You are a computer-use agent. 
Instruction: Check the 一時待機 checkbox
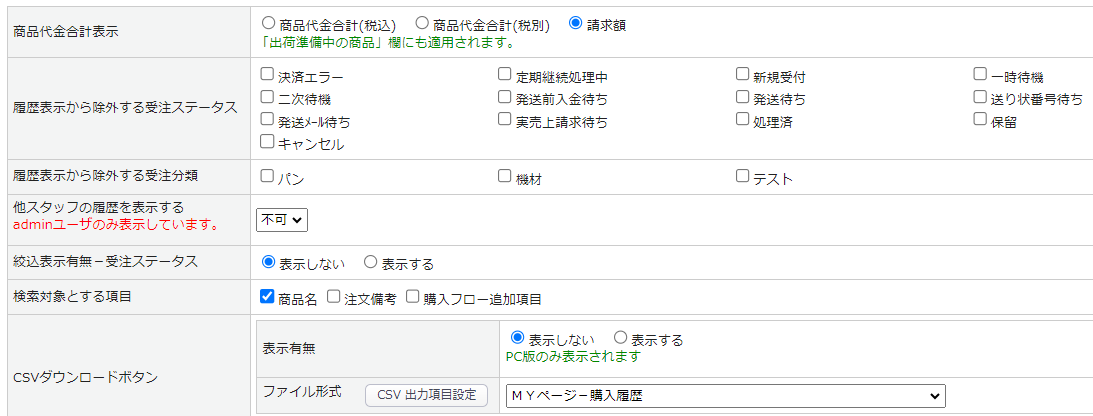tap(981, 74)
